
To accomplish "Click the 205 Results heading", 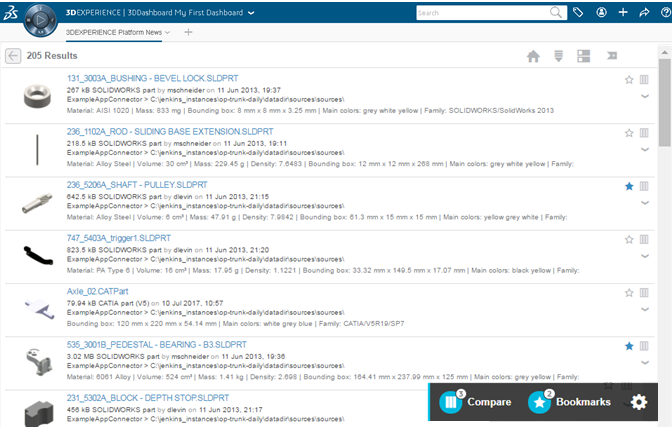I will click(52, 56).
